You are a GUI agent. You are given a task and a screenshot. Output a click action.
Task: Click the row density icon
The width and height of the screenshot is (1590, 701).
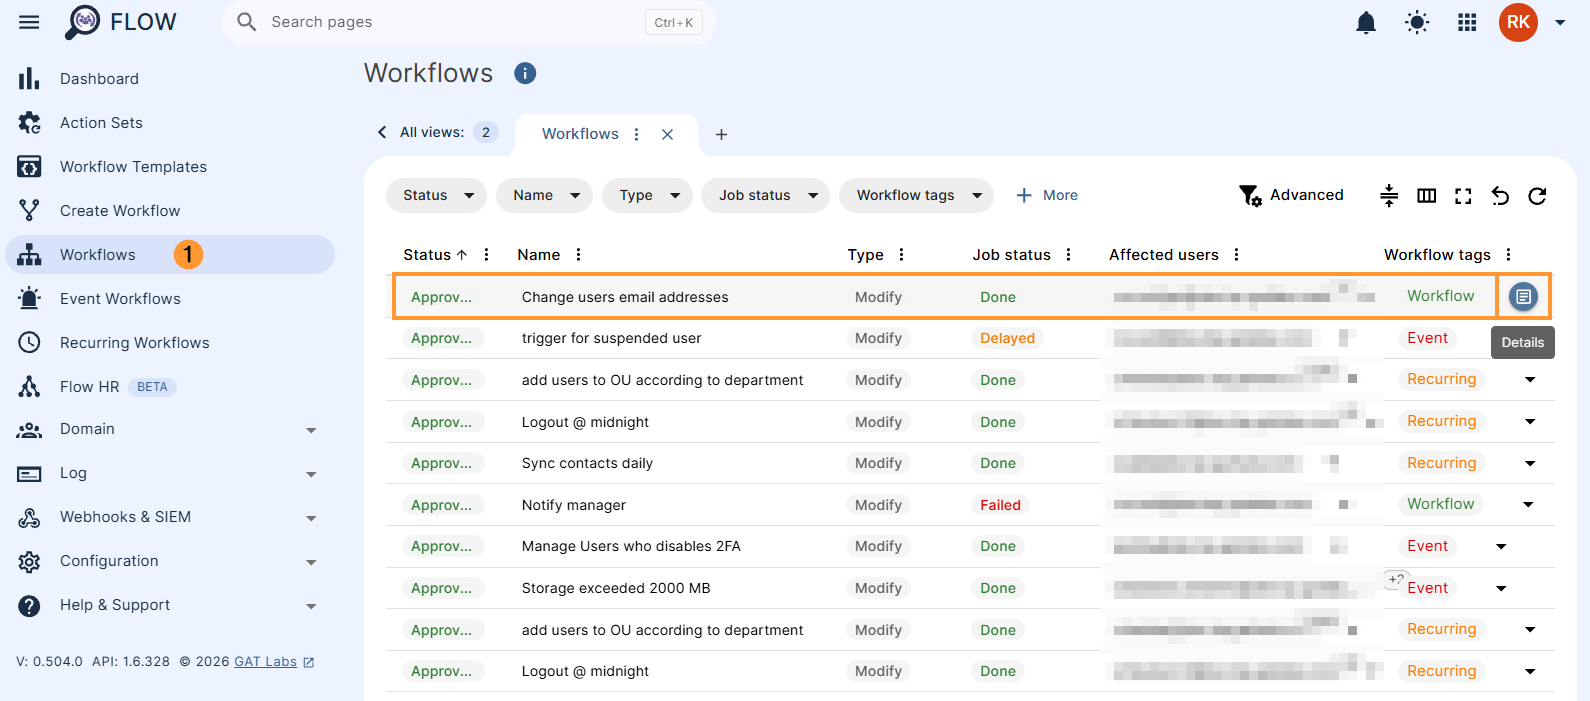(1389, 195)
